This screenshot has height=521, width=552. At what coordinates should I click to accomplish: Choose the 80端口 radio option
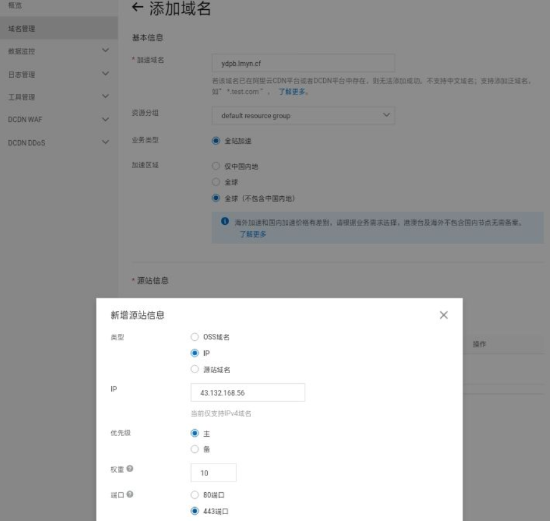[x=194, y=495]
